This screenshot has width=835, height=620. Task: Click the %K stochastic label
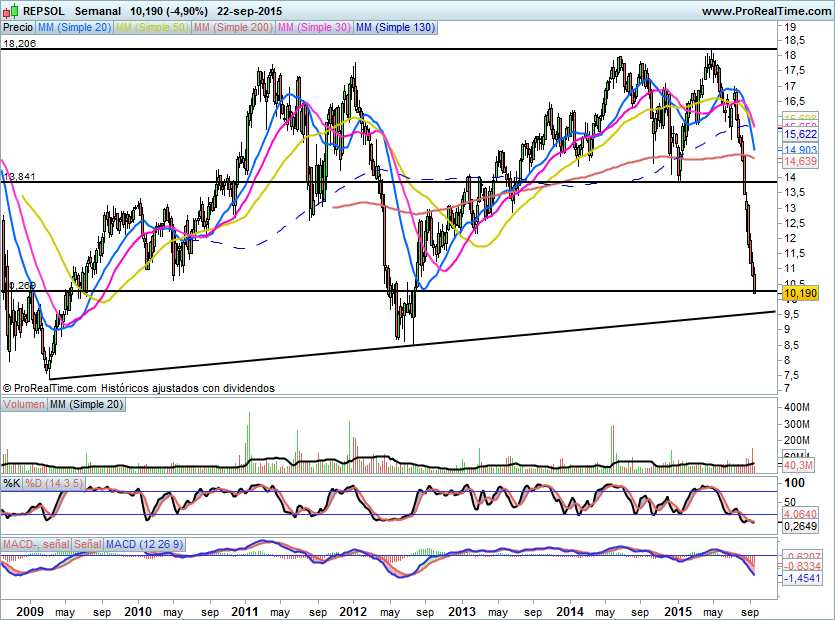(x=12, y=483)
